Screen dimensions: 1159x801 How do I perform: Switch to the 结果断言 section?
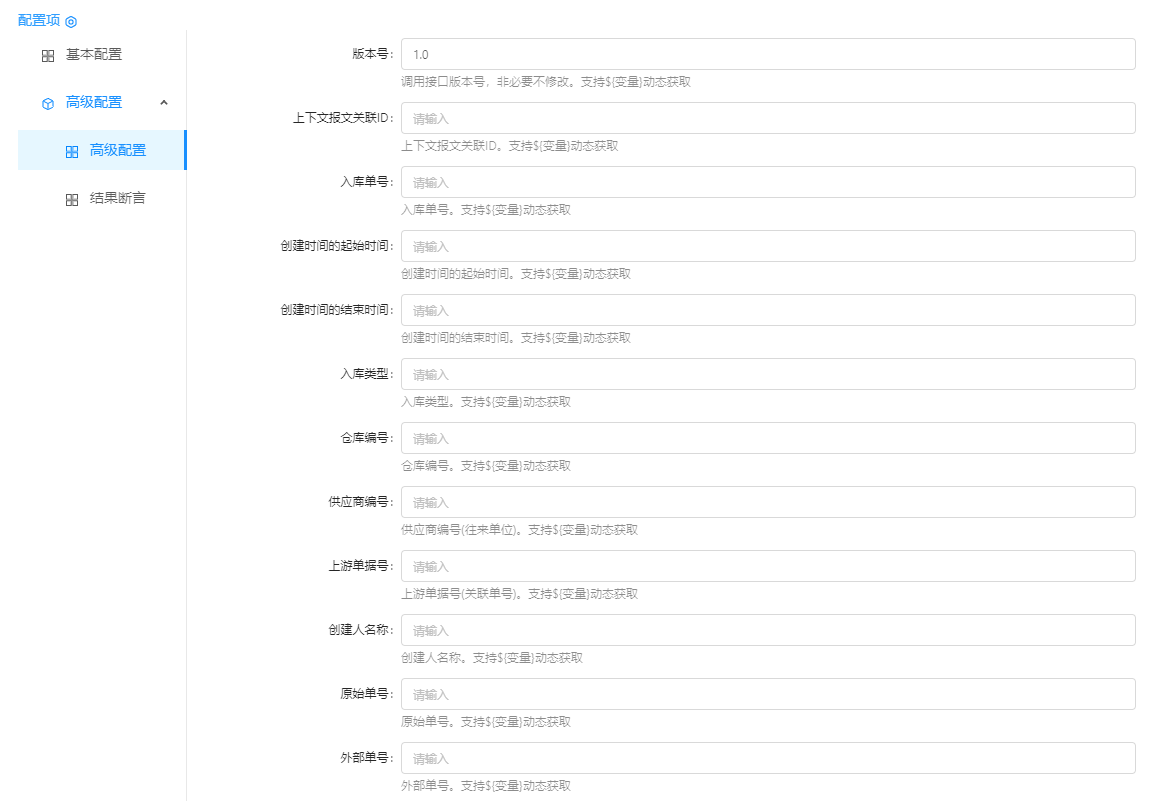[x=117, y=198]
